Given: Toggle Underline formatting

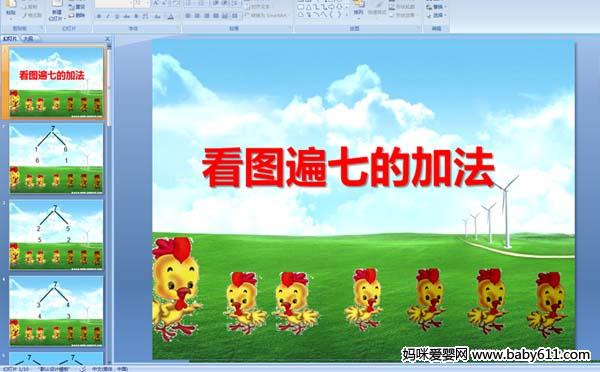Looking at the screenshot, I should [x=117, y=16].
